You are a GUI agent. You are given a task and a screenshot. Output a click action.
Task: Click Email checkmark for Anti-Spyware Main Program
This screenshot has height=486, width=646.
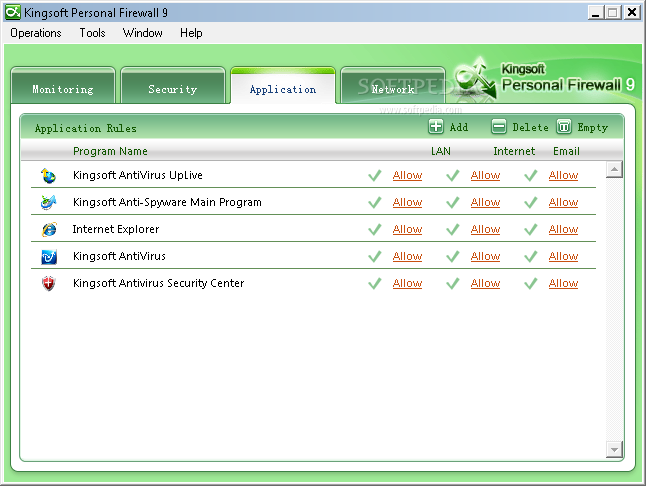[x=531, y=202]
